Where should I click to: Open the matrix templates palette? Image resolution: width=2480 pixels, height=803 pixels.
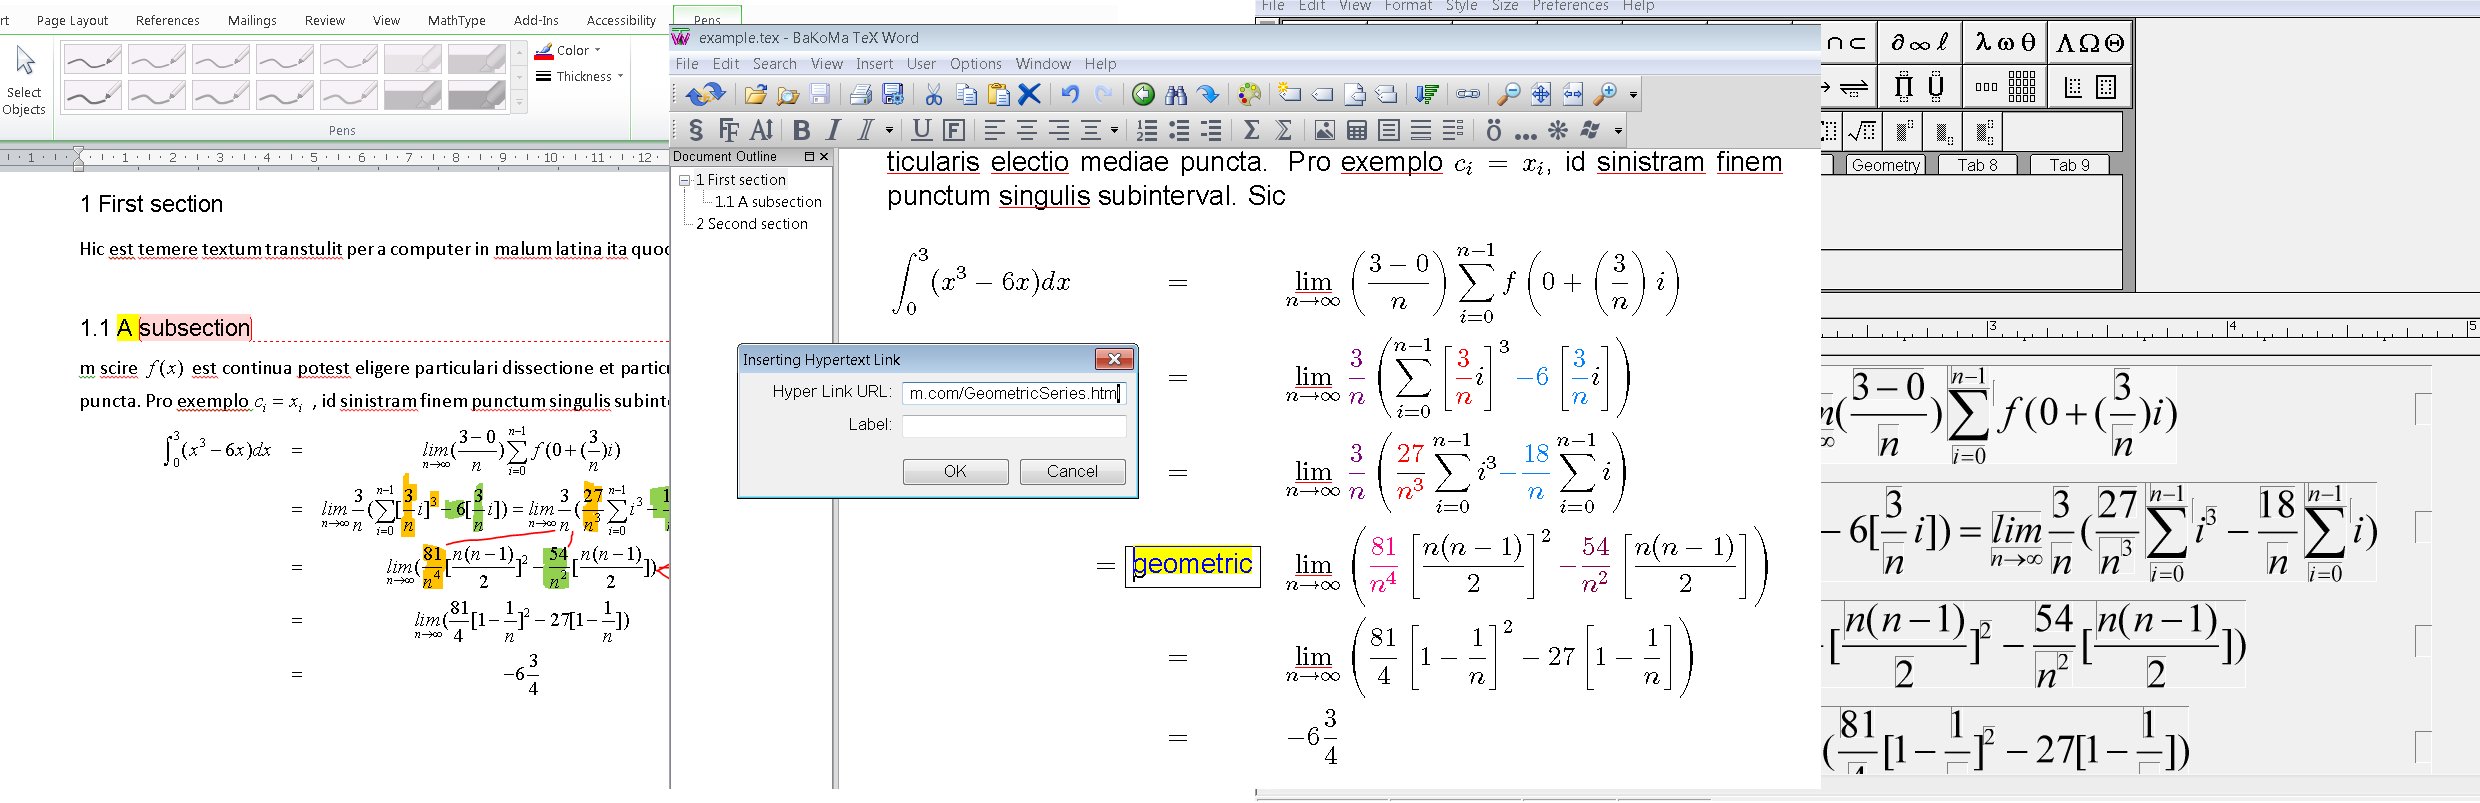(2005, 87)
